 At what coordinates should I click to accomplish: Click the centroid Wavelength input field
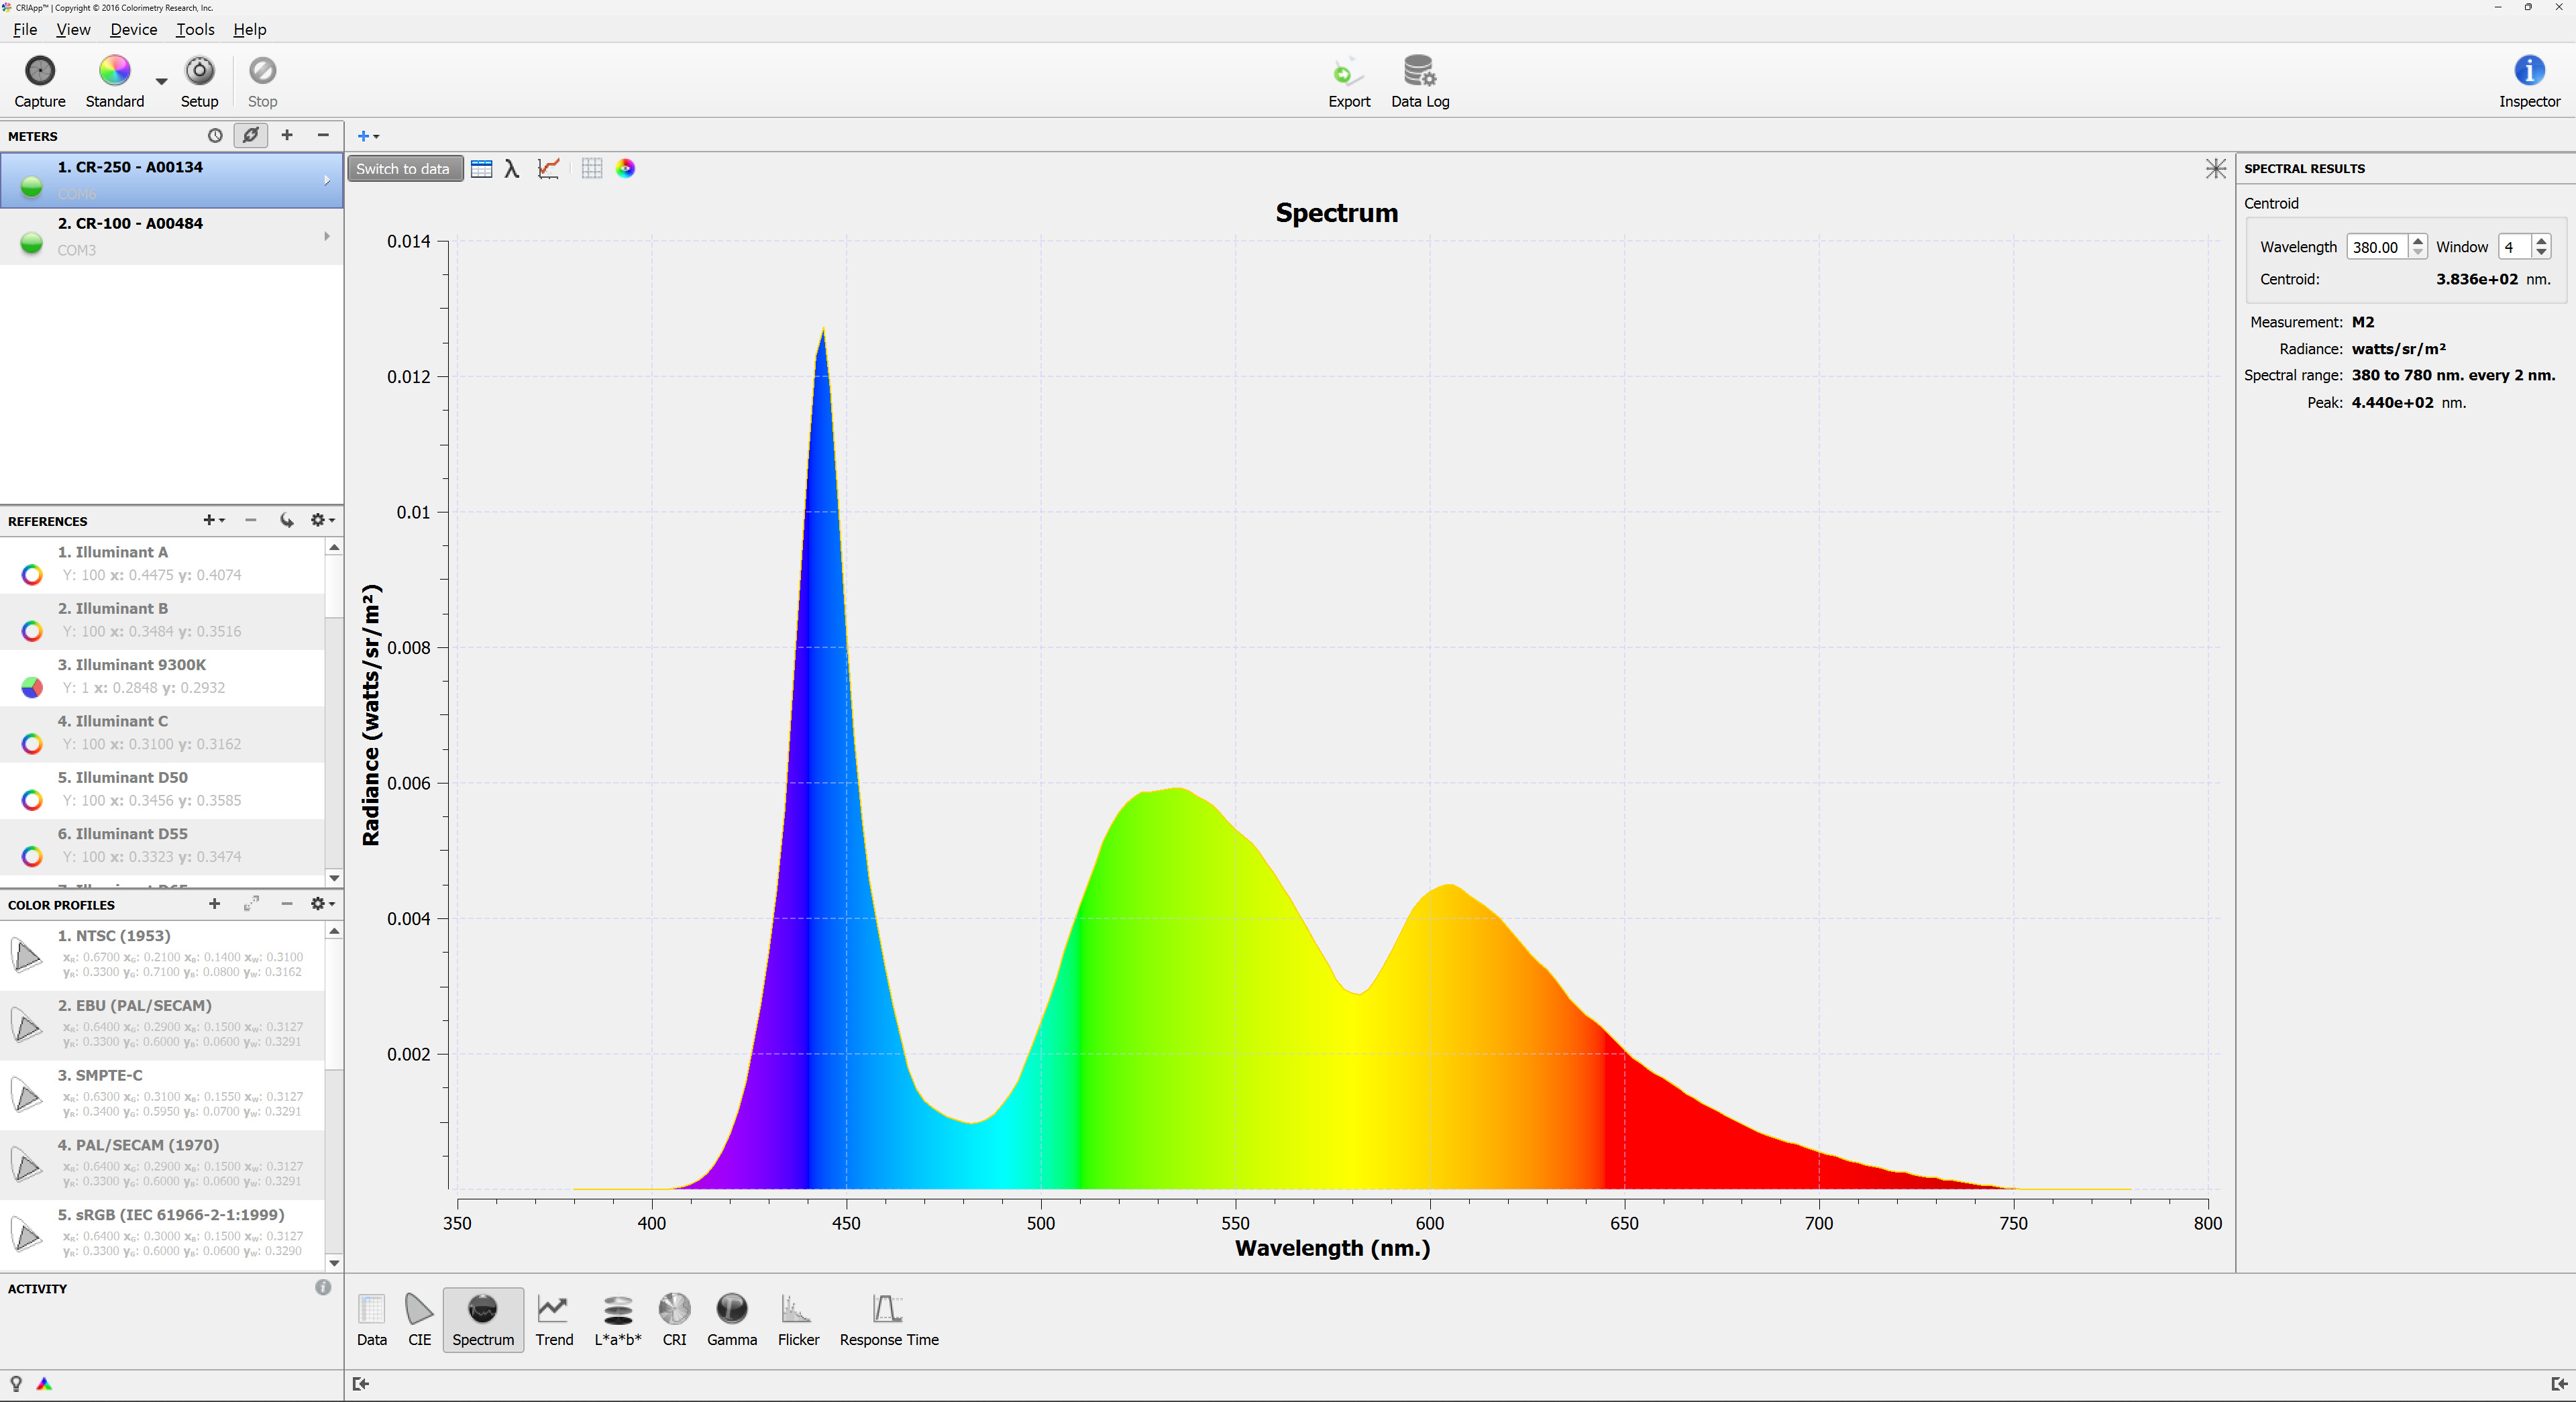pos(2375,247)
